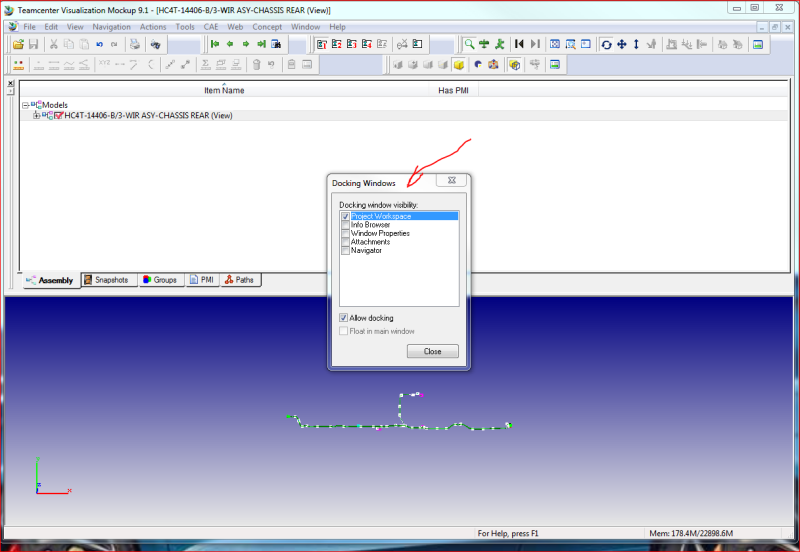
Task: Select the Models tree item
Action: [55, 105]
